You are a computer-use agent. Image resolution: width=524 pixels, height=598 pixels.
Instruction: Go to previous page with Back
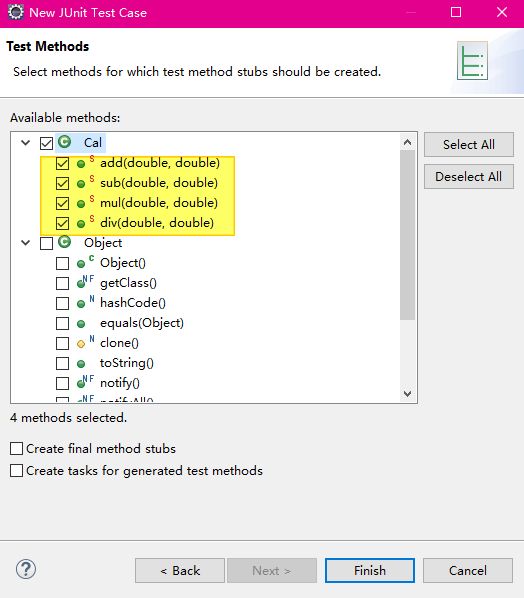click(x=180, y=571)
